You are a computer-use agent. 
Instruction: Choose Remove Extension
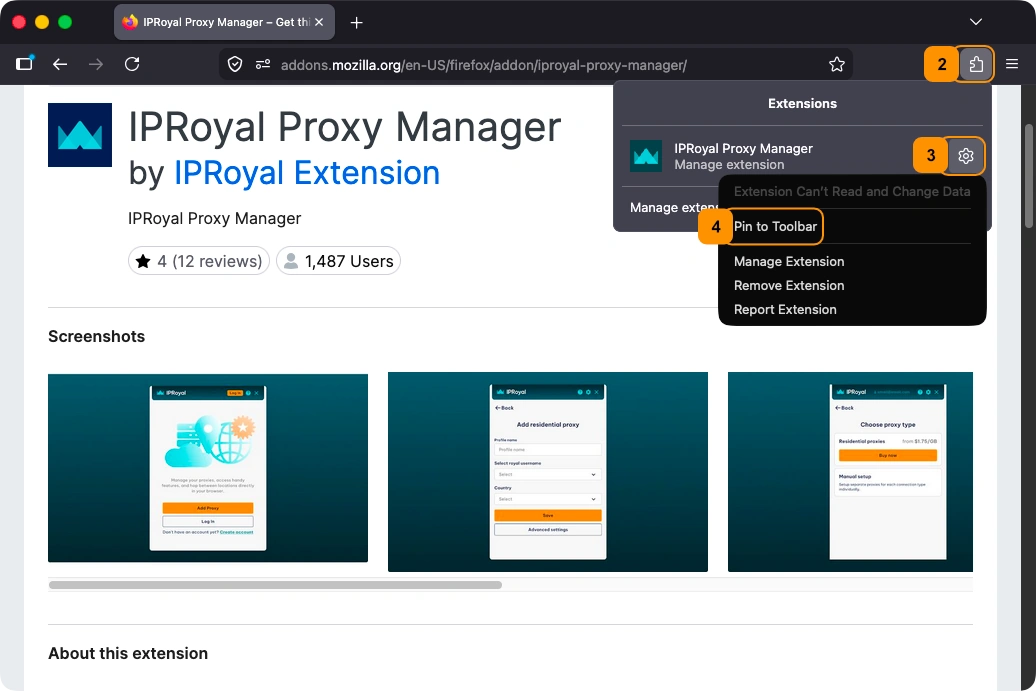pyautogui.click(x=789, y=285)
